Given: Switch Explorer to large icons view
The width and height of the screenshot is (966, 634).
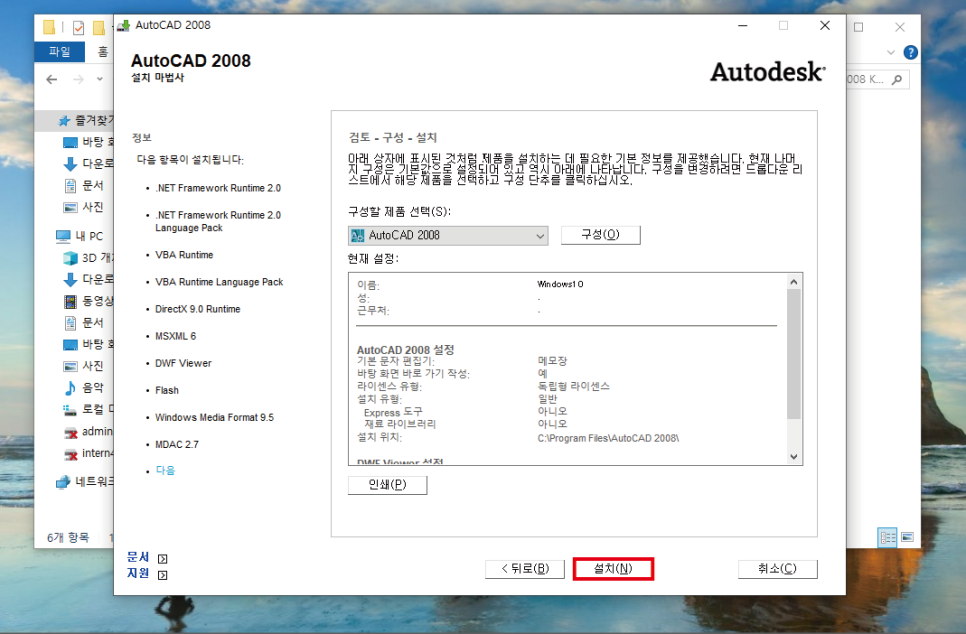Looking at the screenshot, I should point(907,537).
